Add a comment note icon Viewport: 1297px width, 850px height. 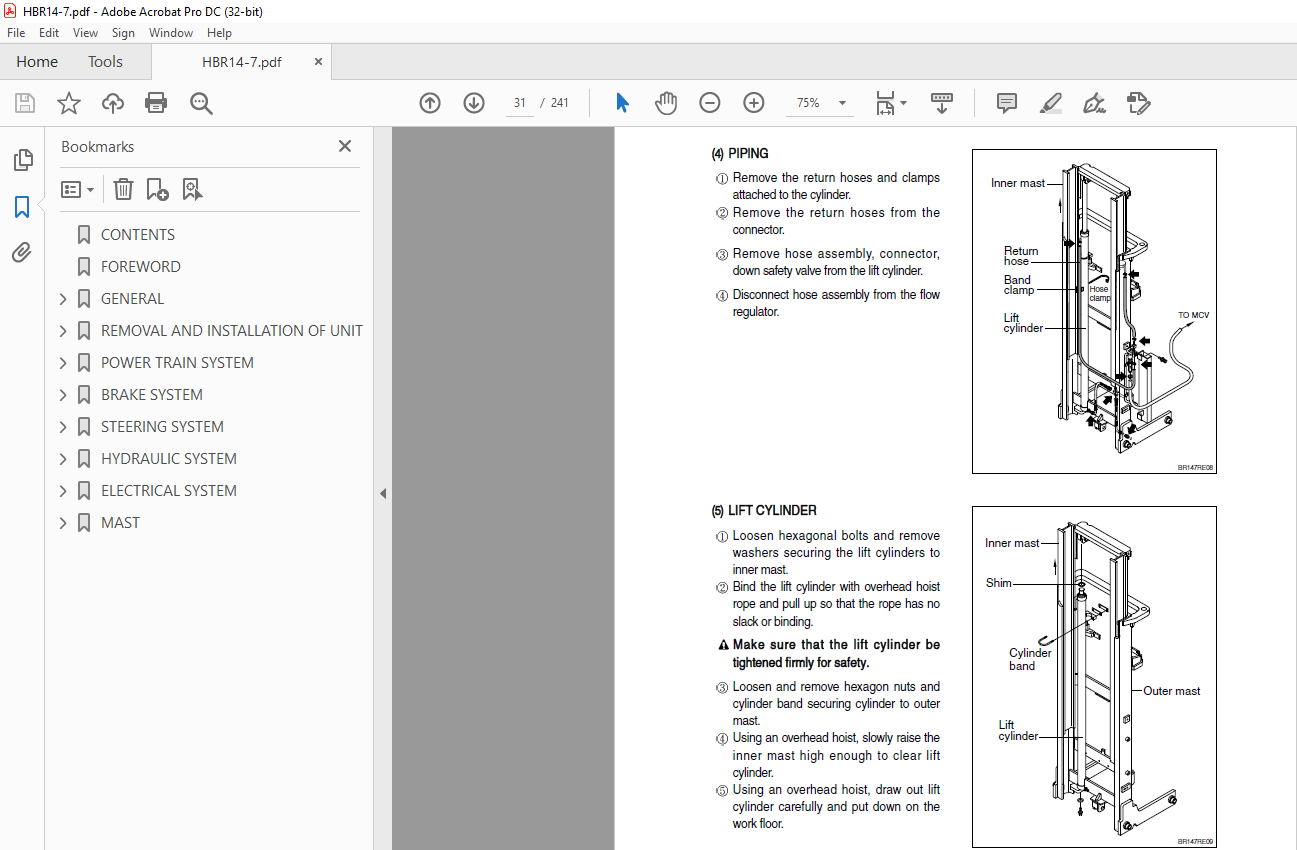coord(1007,103)
